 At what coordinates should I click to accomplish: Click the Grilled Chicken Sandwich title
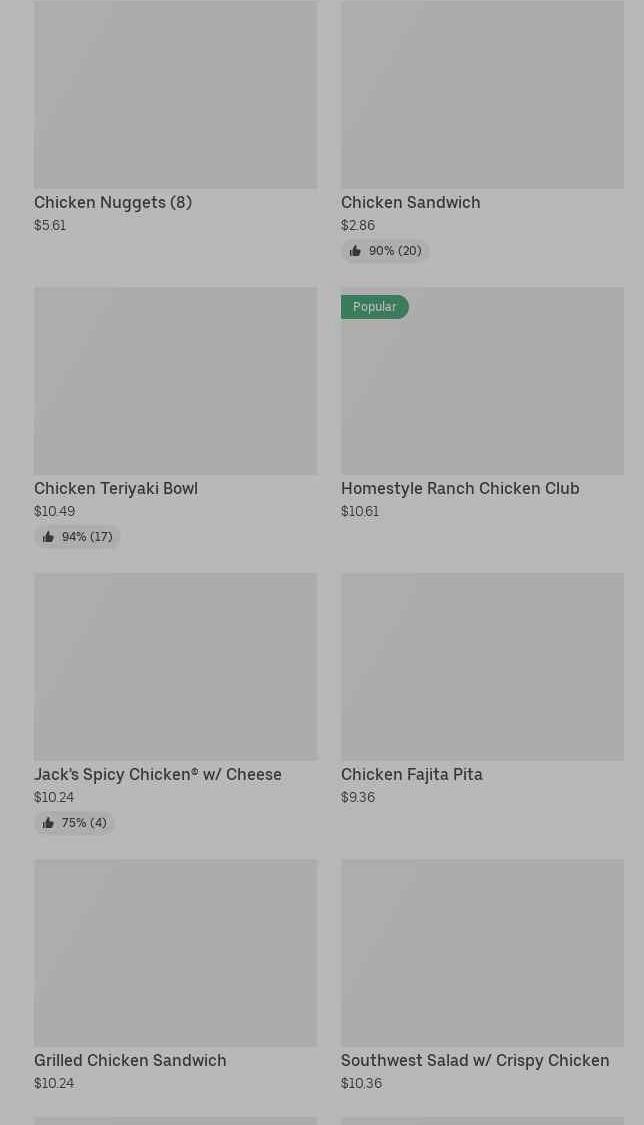coord(130,1060)
